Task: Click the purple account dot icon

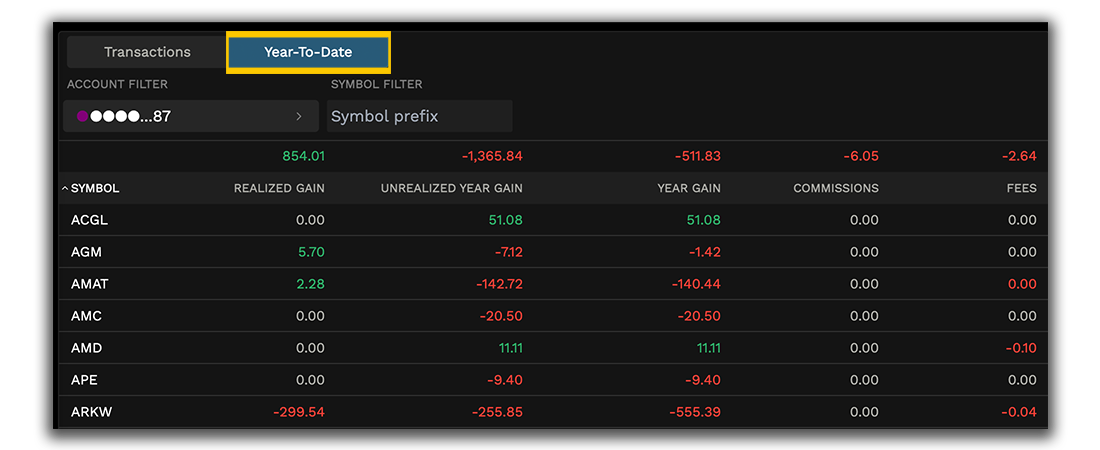Action: (x=82, y=116)
